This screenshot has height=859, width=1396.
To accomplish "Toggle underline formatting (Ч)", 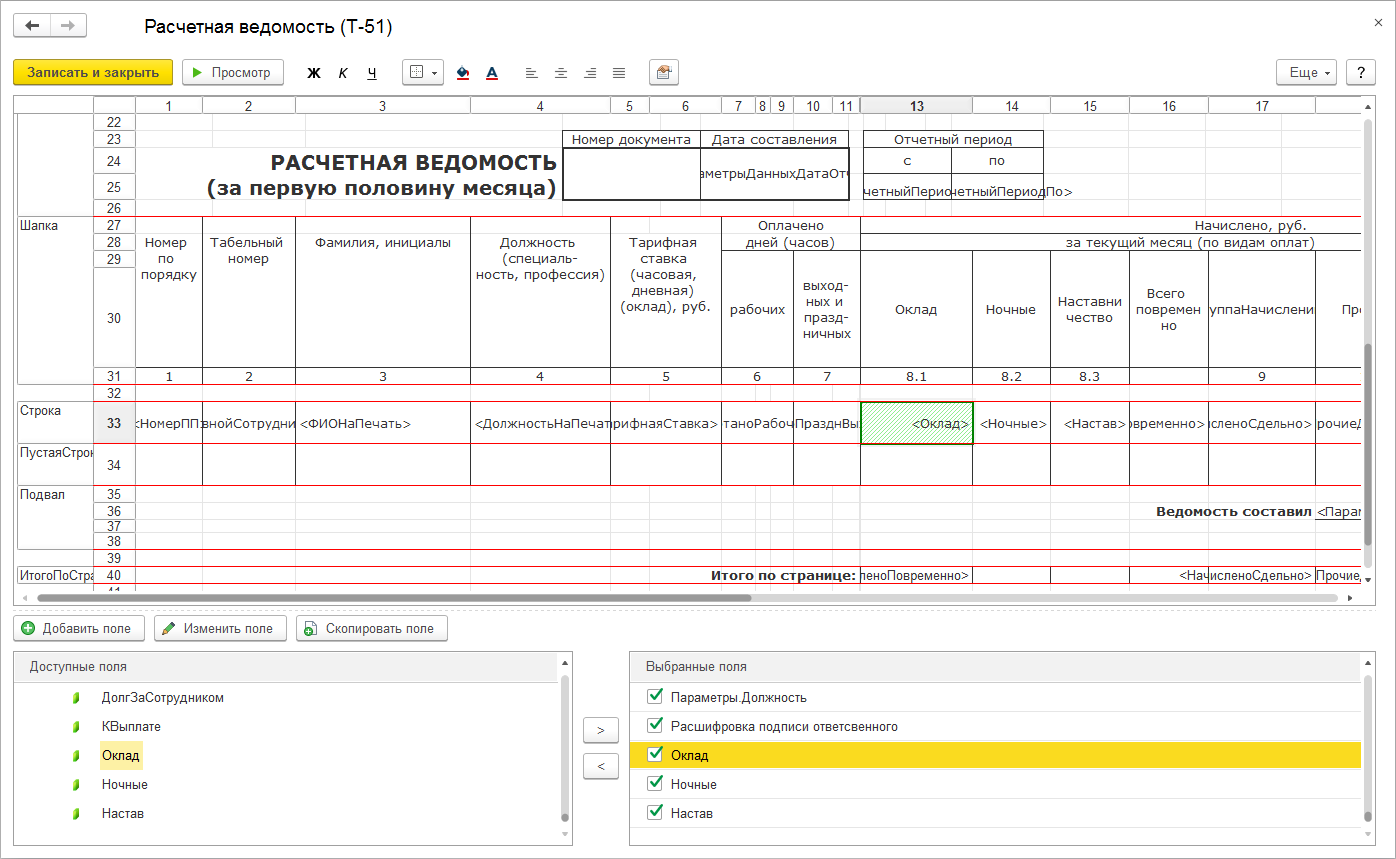I will point(372,73).
